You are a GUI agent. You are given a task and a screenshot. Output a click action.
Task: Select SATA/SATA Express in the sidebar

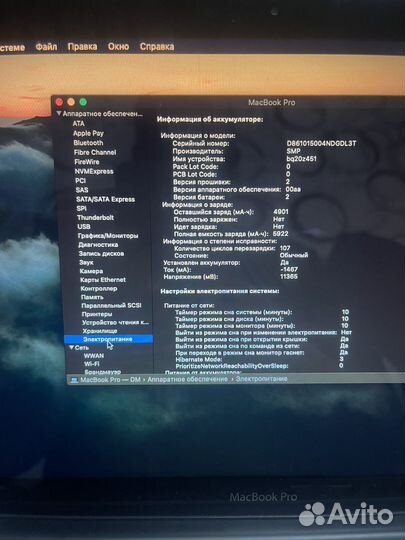(x=105, y=199)
